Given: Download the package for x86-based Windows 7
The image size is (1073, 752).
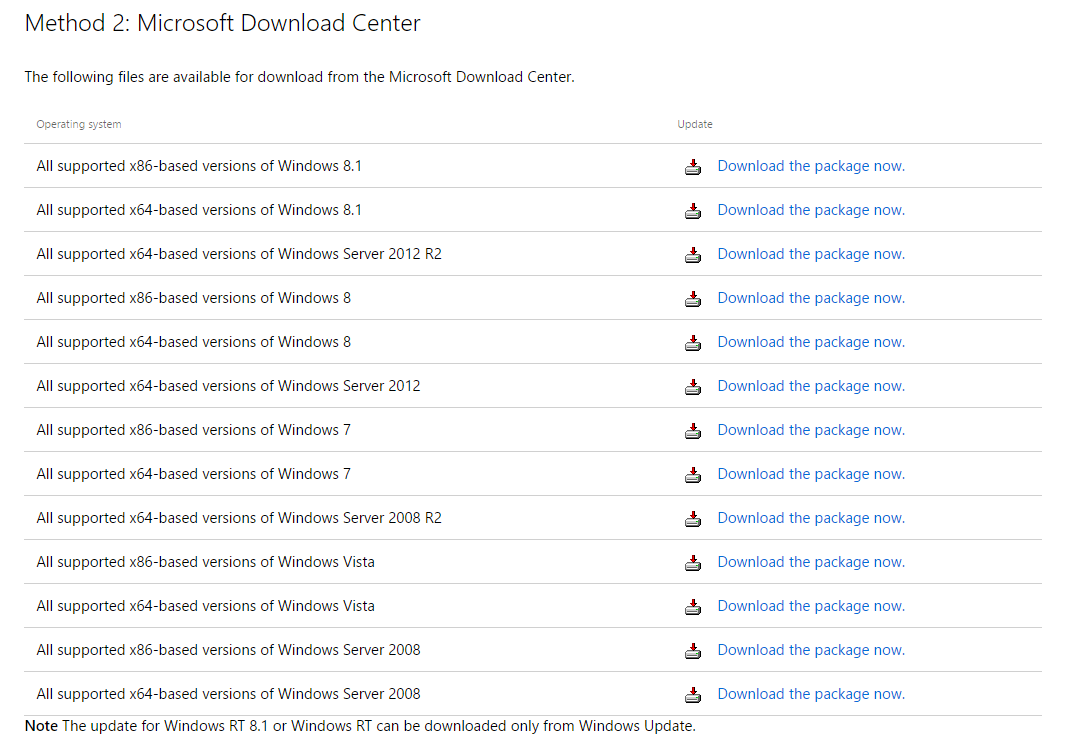Looking at the screenshot, I should pyautogui.click(x=810, y=430).
